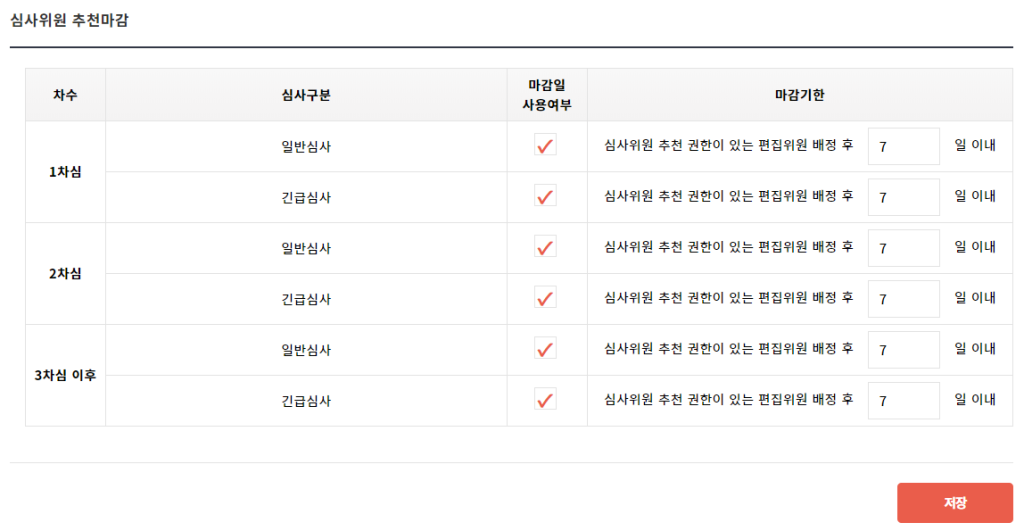Toggle deadline checkbox for 1차심 긴급심사
1024x531 pixels.
tap(545, 196)
